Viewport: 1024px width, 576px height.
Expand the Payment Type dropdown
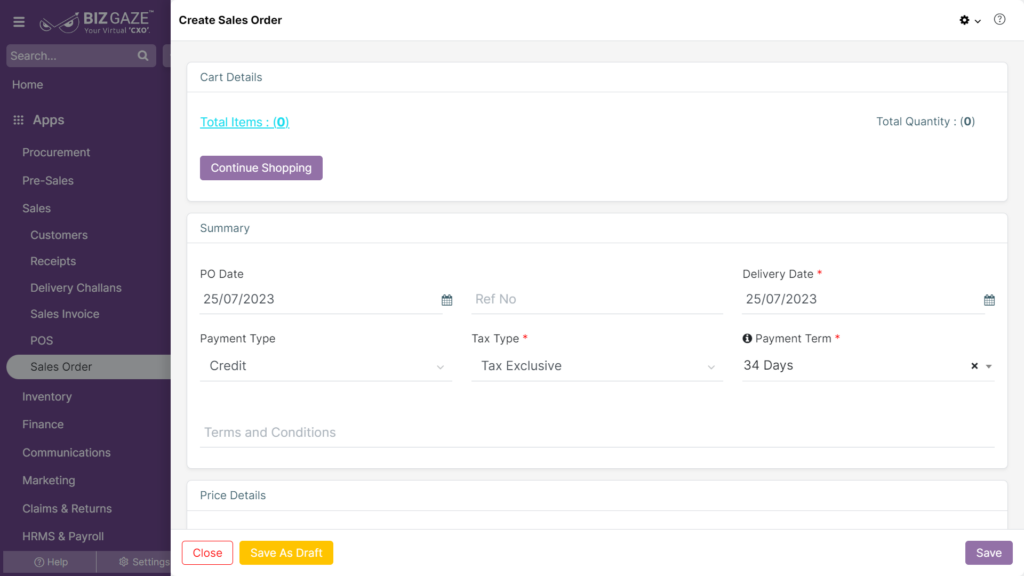[x=325, y=366]
